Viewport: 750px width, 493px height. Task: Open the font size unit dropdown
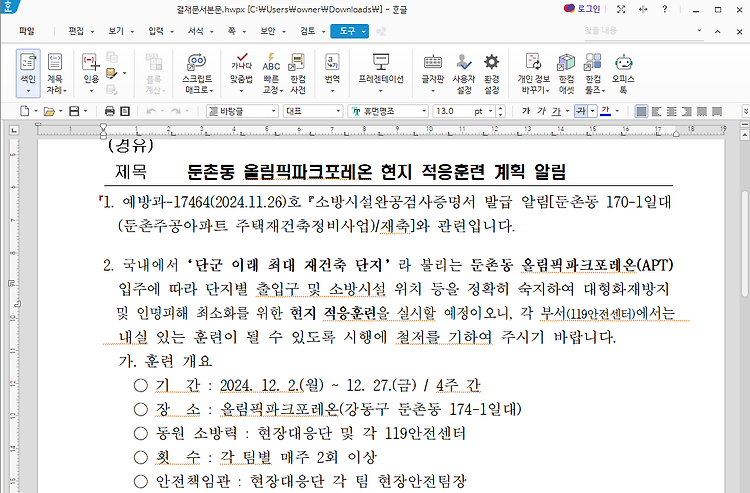[x=490, y=111]
